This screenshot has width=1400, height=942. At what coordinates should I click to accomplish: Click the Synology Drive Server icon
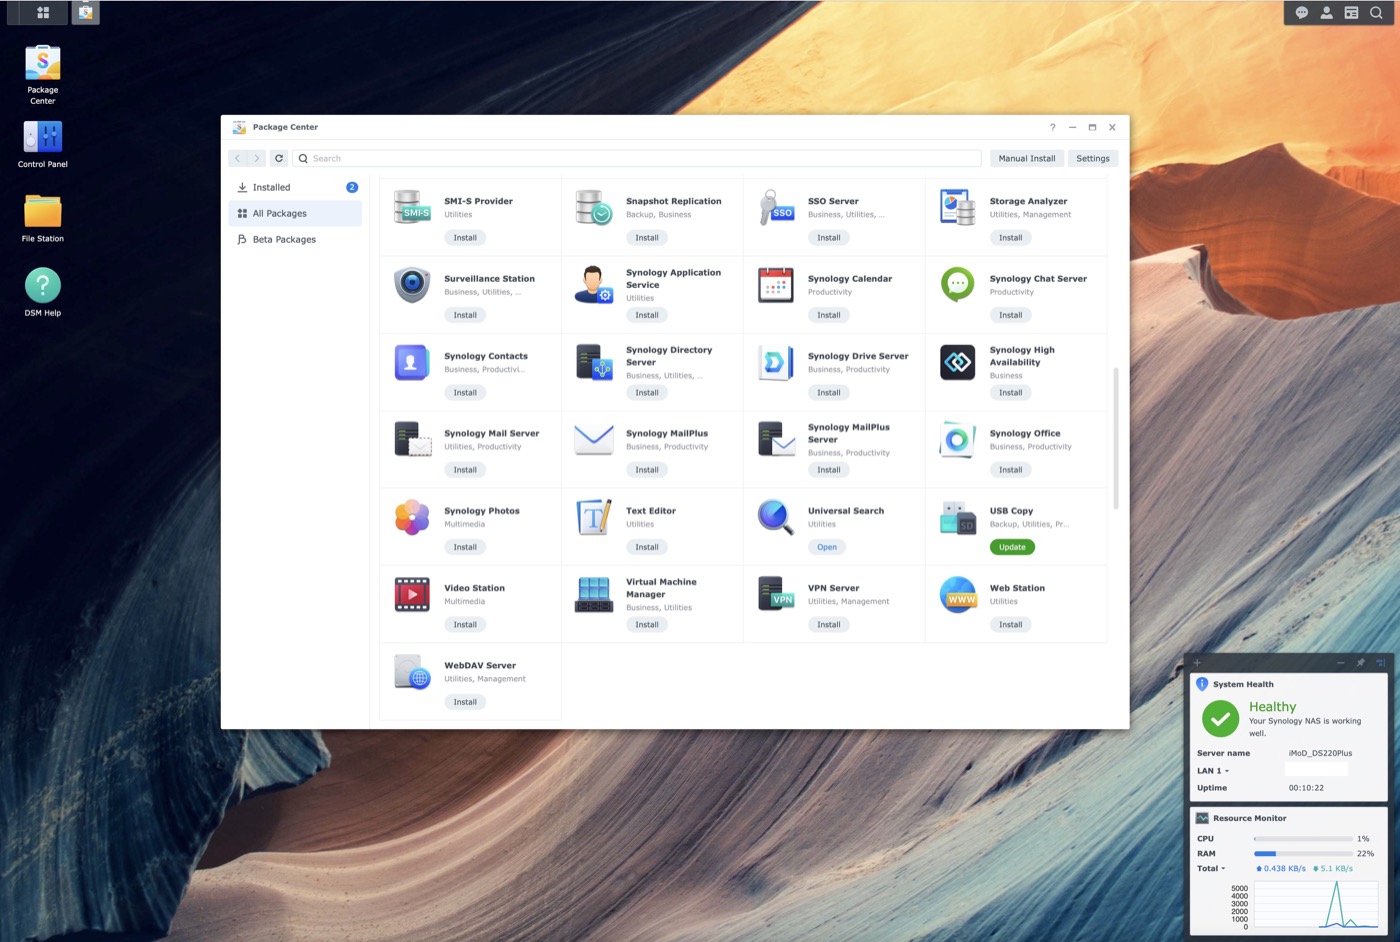776,362
